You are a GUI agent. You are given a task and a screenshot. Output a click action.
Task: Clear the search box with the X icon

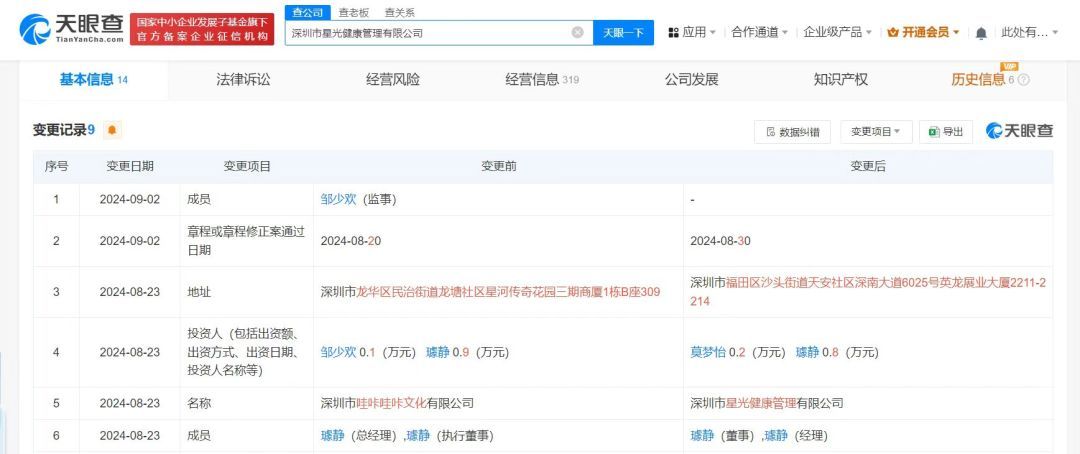pyautogui.click(x=577, y=32)
